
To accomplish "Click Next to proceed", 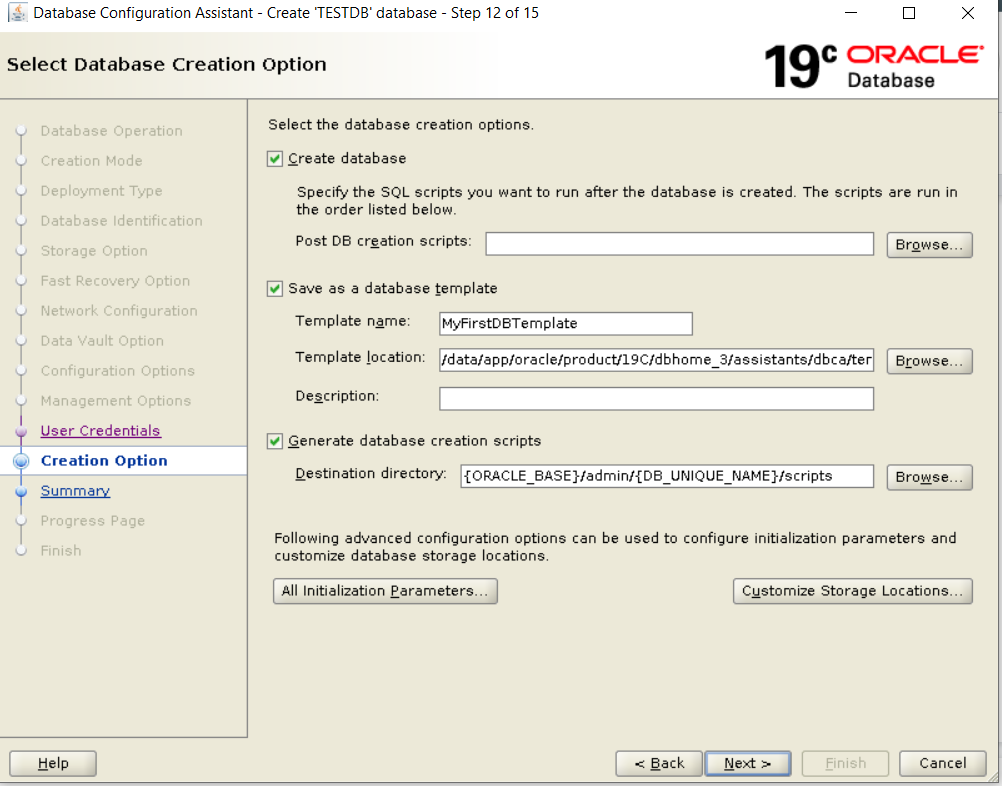I will [x=748, y=763].
